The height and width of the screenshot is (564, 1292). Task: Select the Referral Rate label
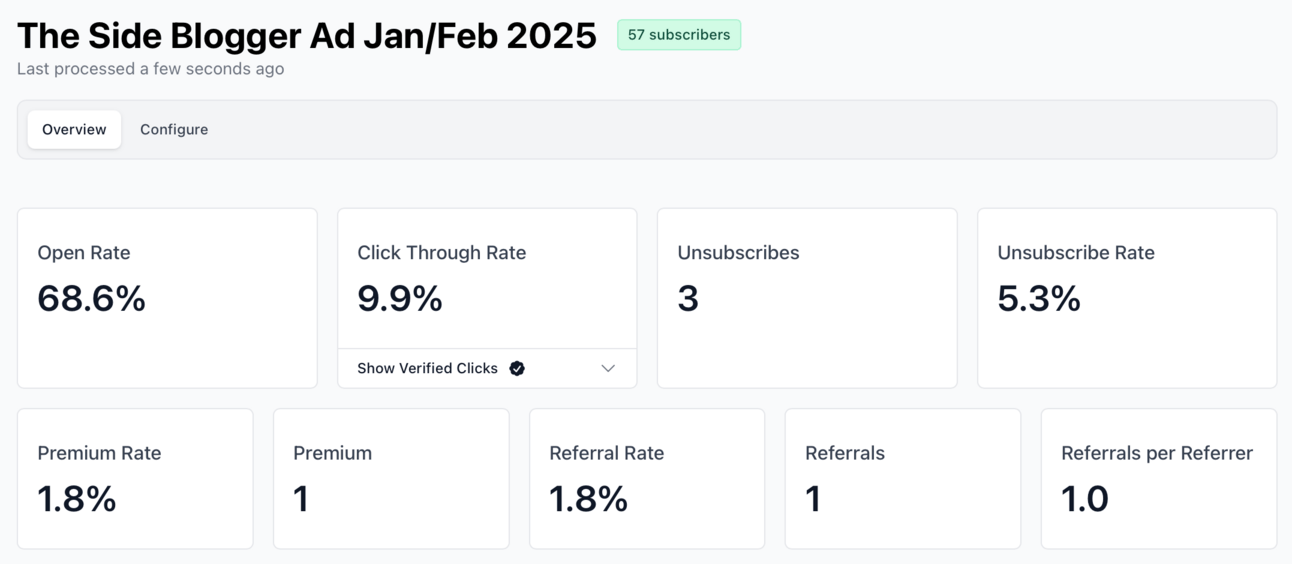(606, 453)
